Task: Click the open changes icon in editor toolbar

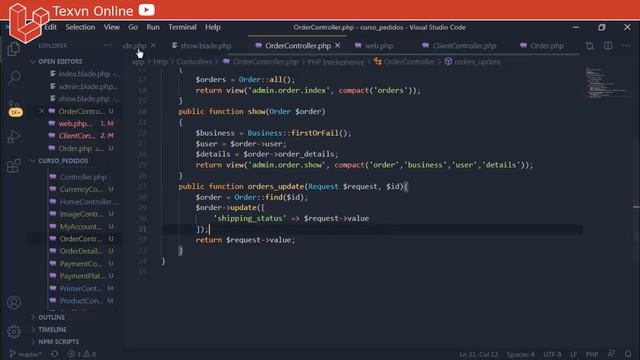Action: click(x=590, y=46)
